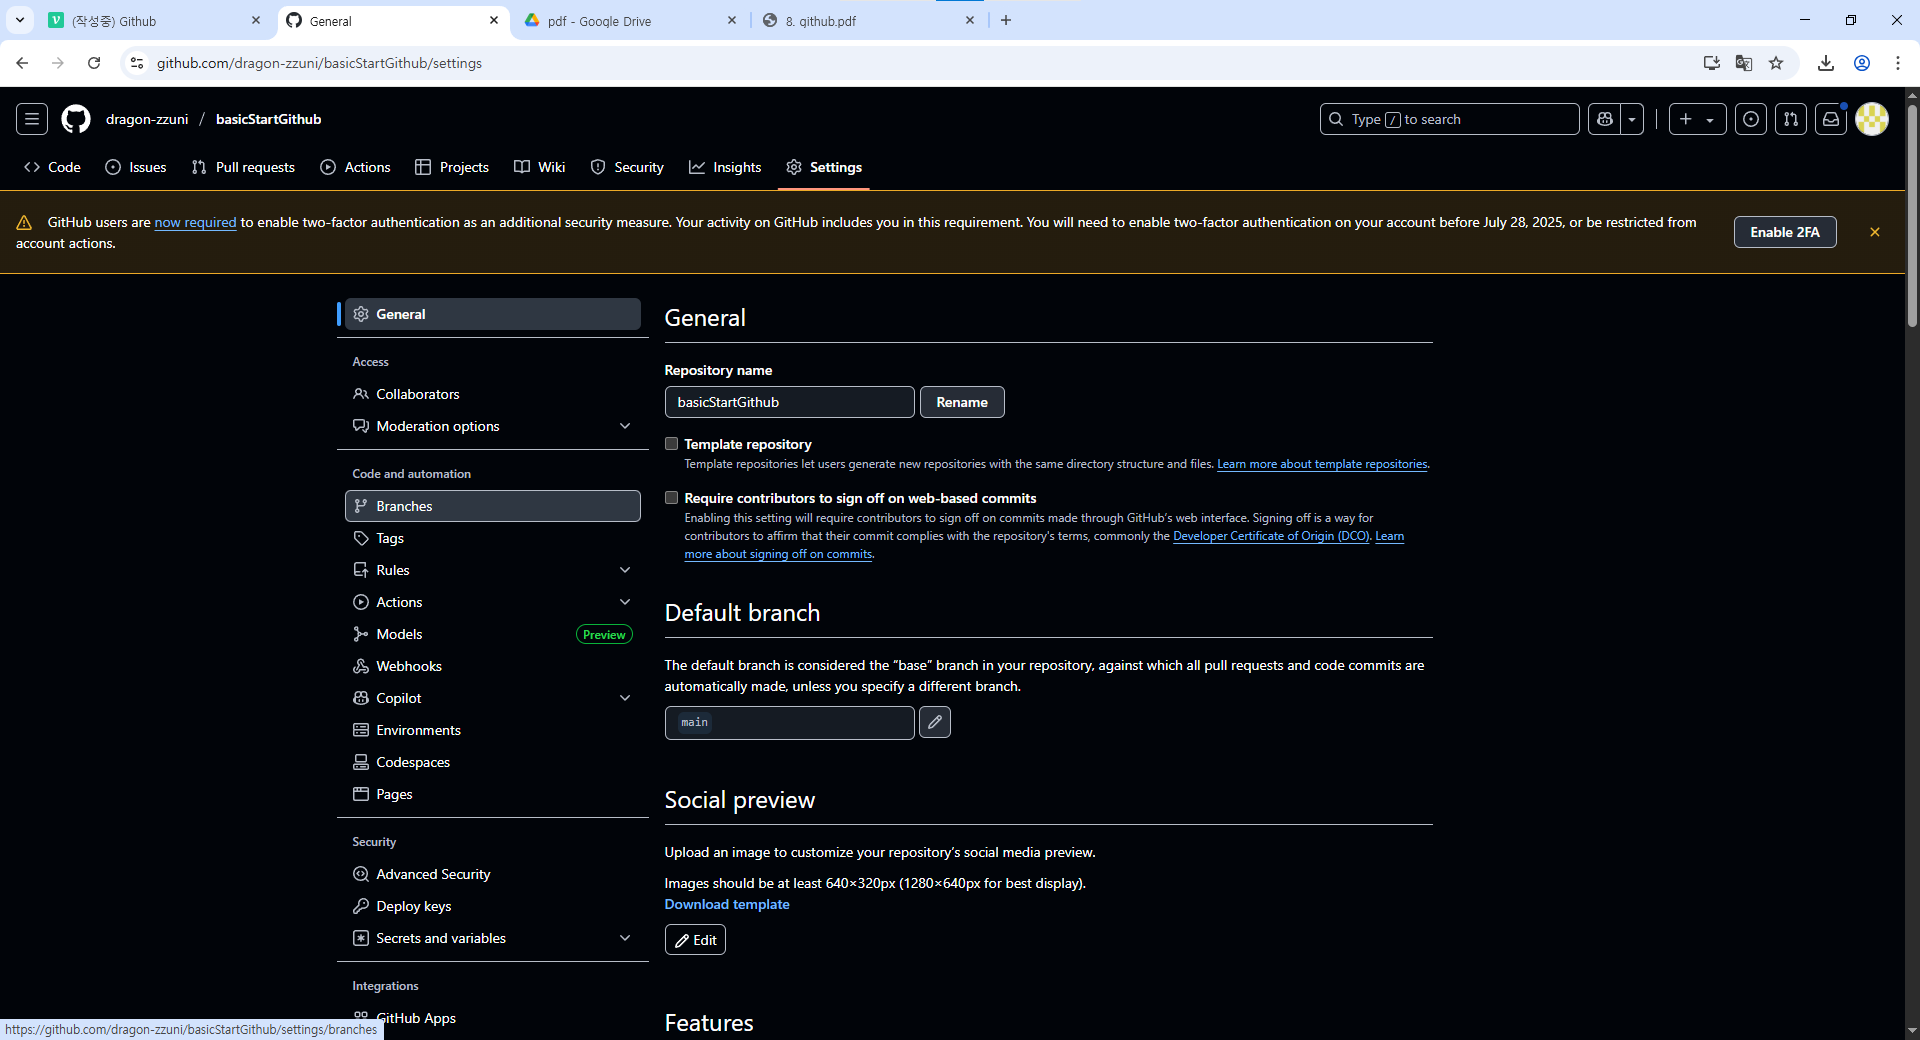The width and height of the screenshot is (1920, 1040).
Task: Open the Wiki tab
Action: (540, 167)
